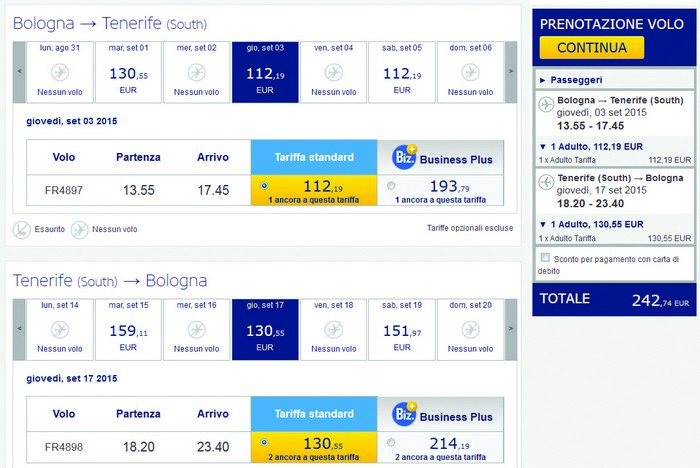Select the 112,19 standard fare radio button

click(264, 185)
